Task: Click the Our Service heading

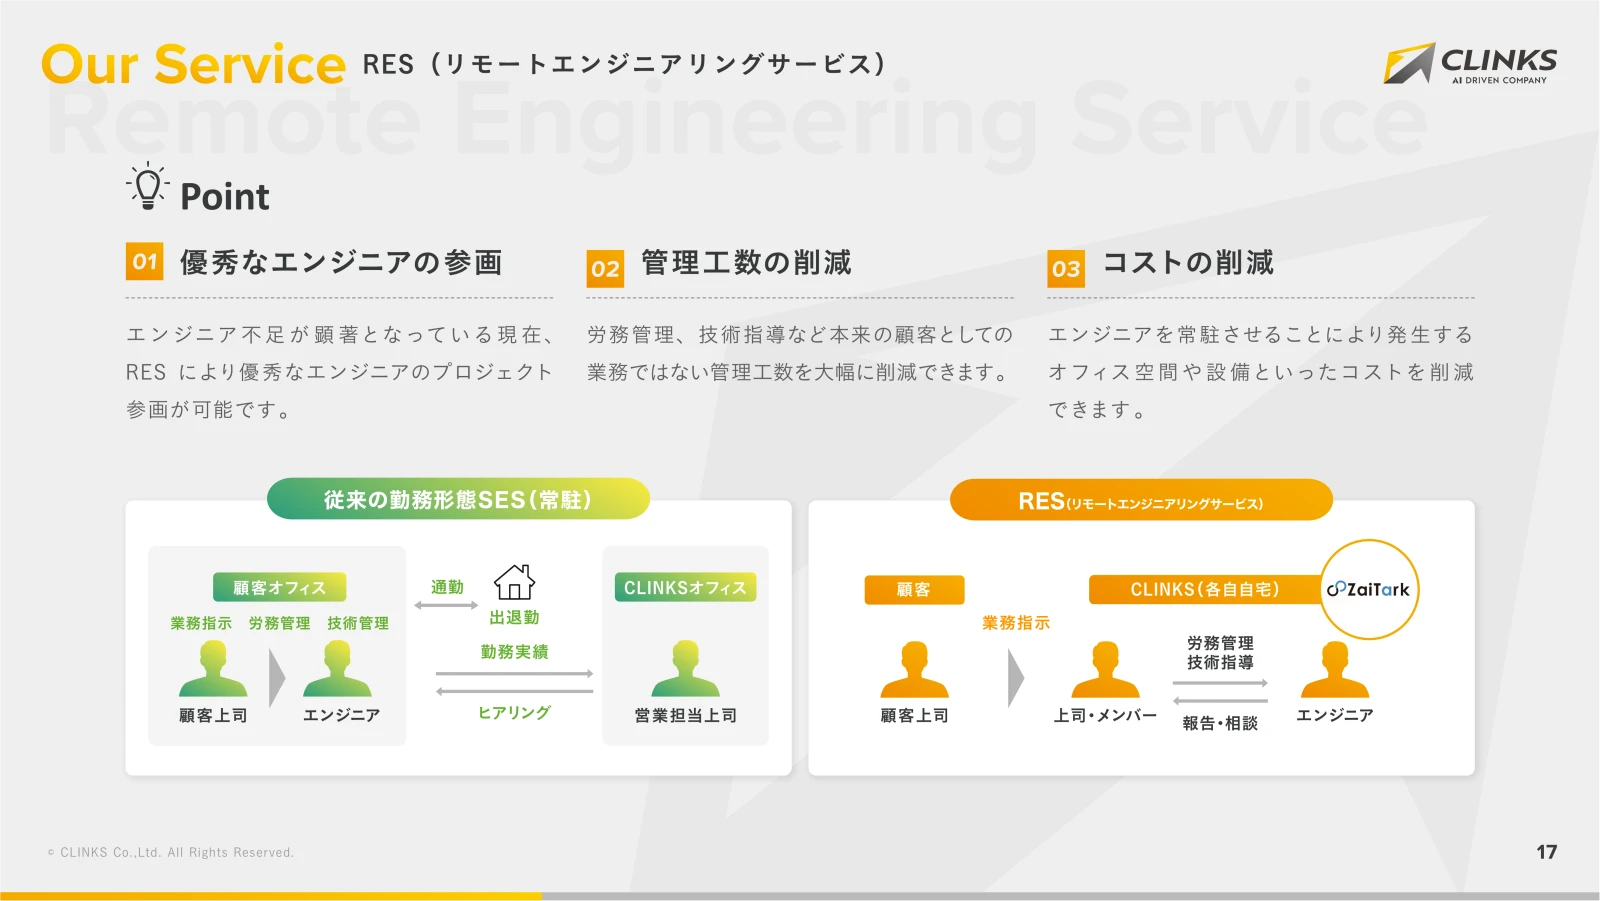Action: coord(194,64)
